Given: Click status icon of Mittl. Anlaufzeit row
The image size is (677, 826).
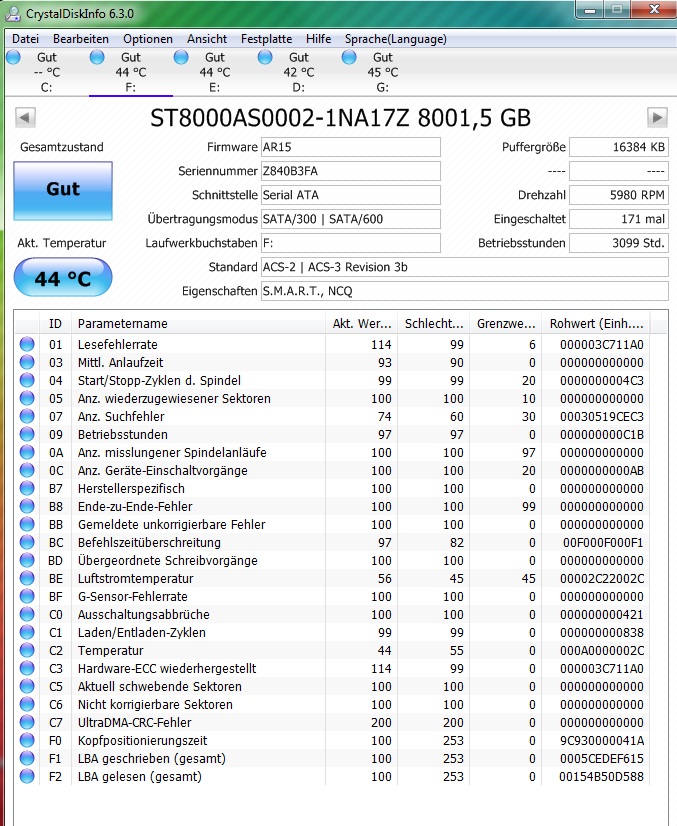Looking at the screenshot, I should coord(27,362).
